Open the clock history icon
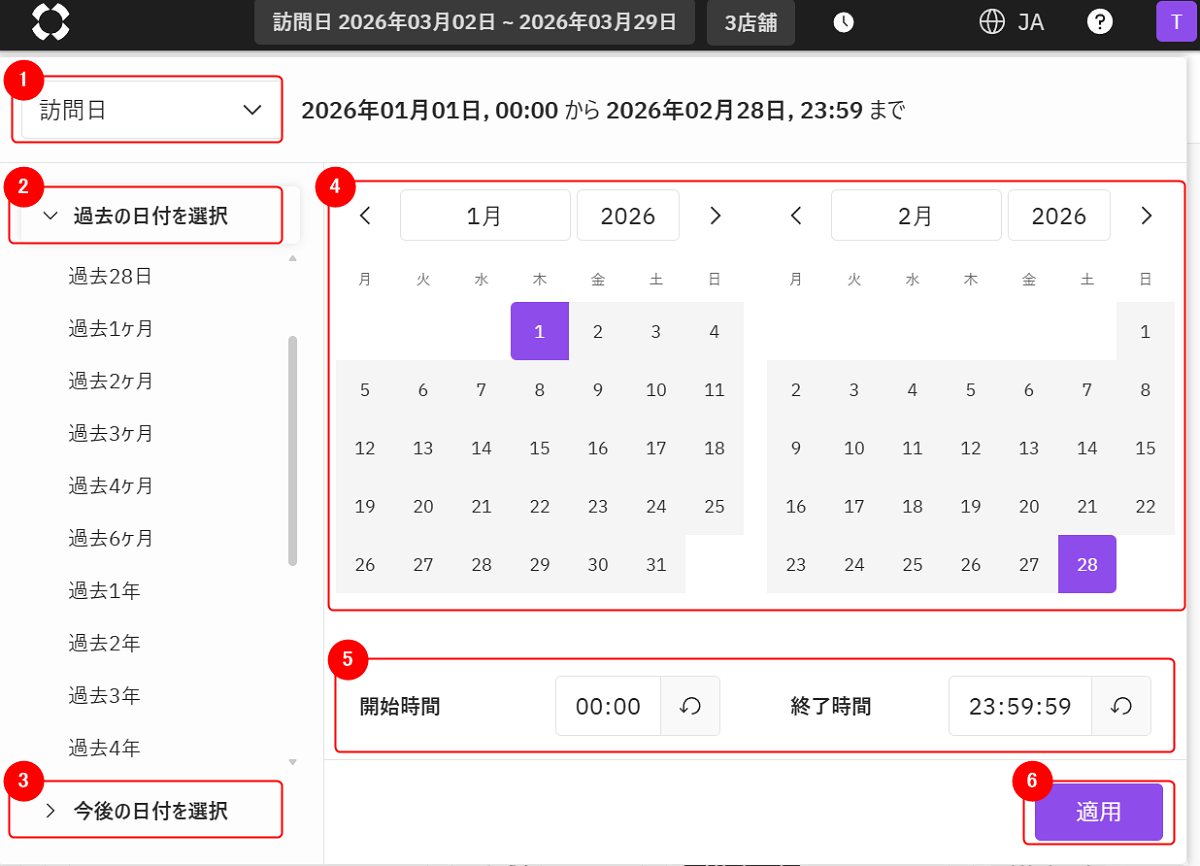Screen dimensions: 1200x866 pyautogui.click(x=843, y=22)
